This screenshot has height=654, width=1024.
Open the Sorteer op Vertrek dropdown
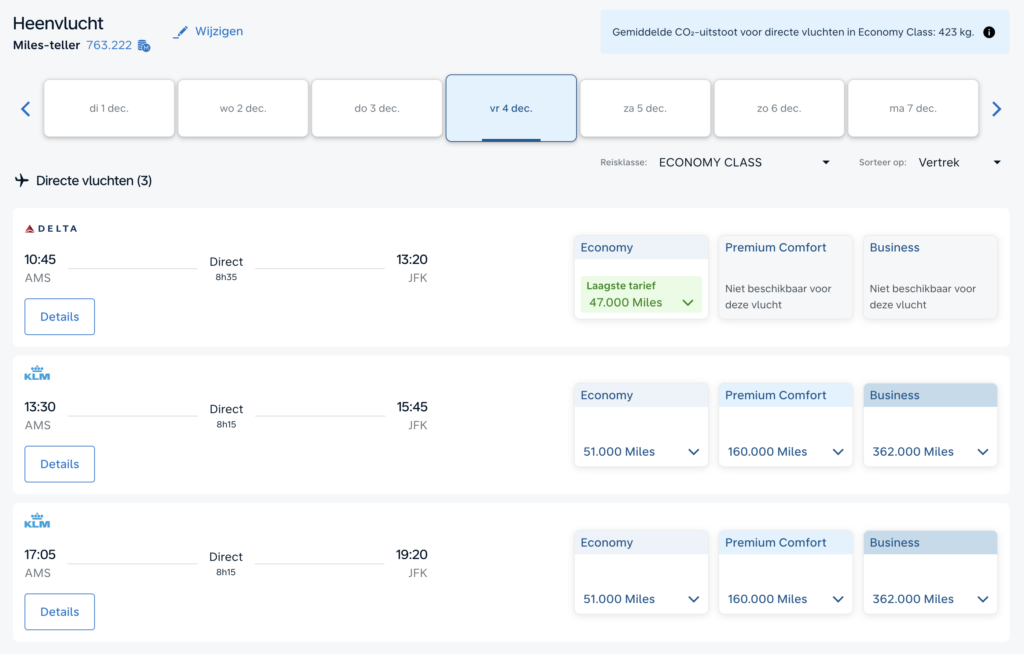point(959,162)
